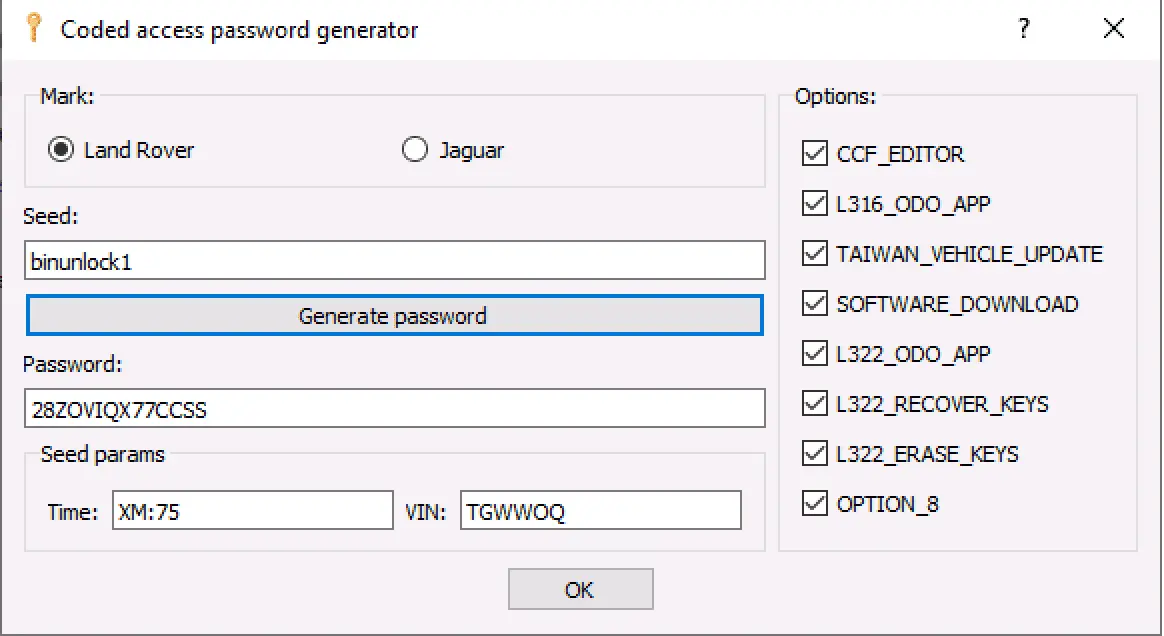Click the "Options:" group label
This screenshot has width=1164, height=636.
point(835,96)
